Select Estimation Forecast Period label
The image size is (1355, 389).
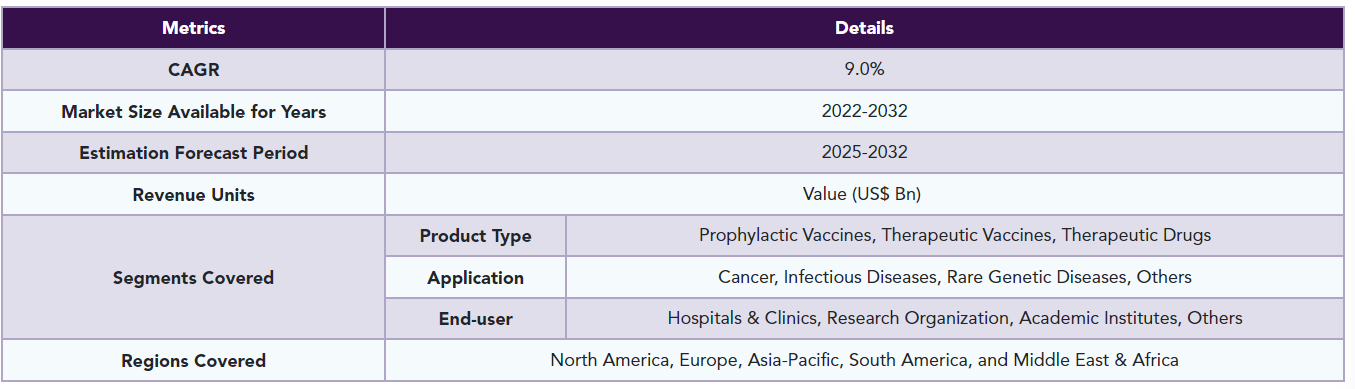tap(194, 153)
